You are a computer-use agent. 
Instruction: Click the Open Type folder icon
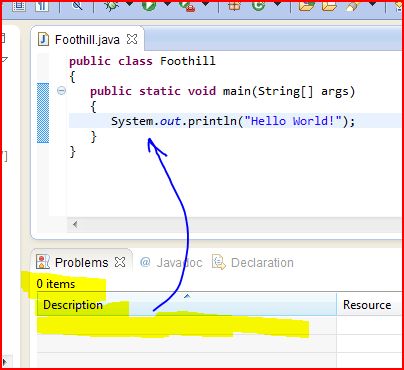[306, 6]
